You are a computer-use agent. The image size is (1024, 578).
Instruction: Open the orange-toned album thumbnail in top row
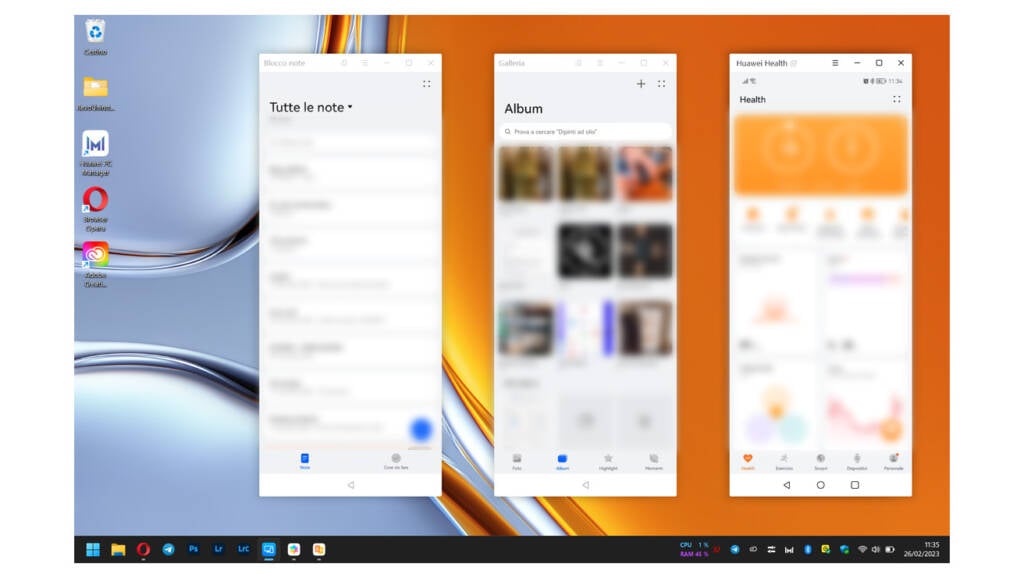(x=645, y=173)
